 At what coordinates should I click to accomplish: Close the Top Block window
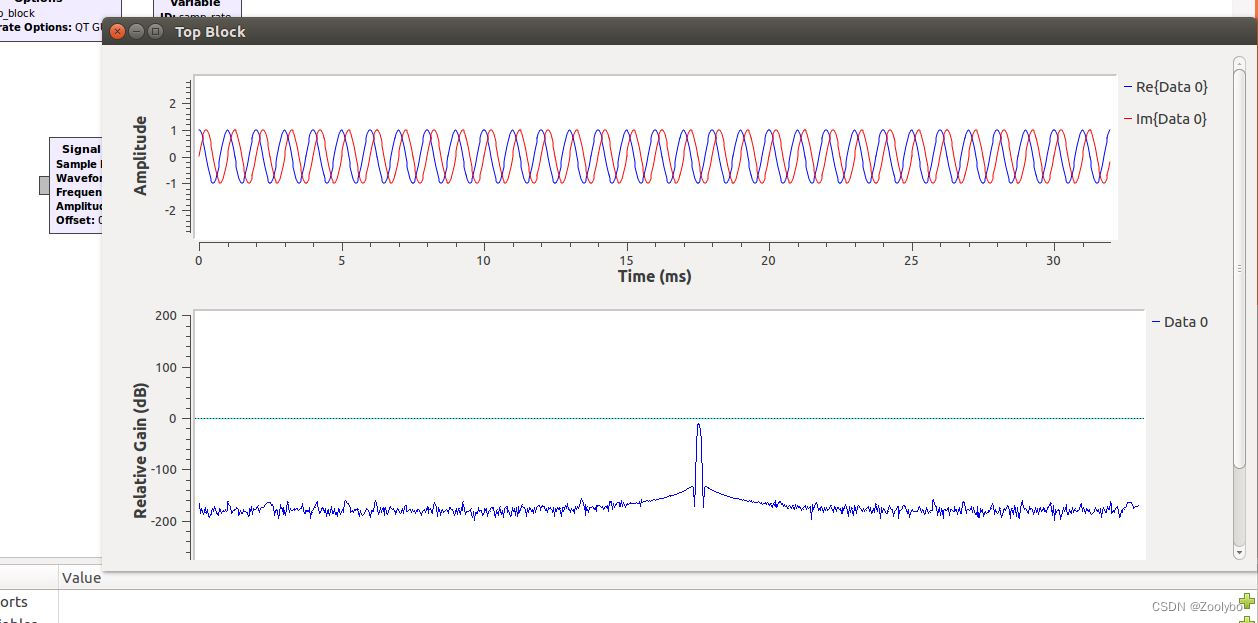point(118,31)
